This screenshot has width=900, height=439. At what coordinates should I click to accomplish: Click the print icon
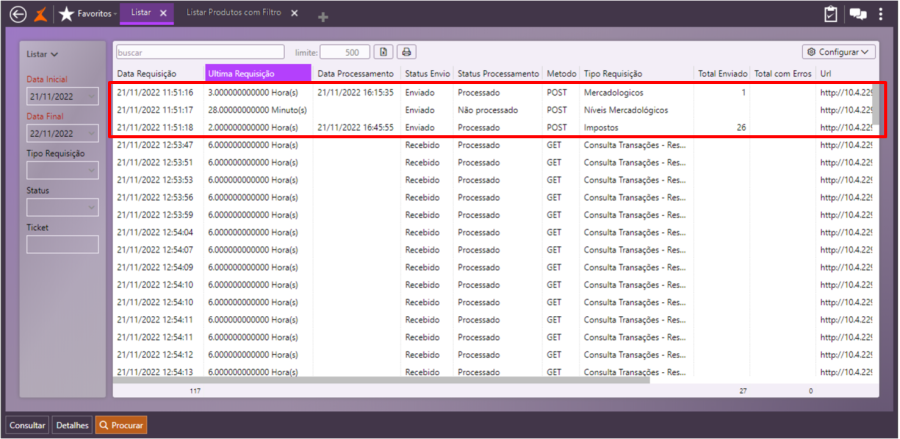coord(406,52)
